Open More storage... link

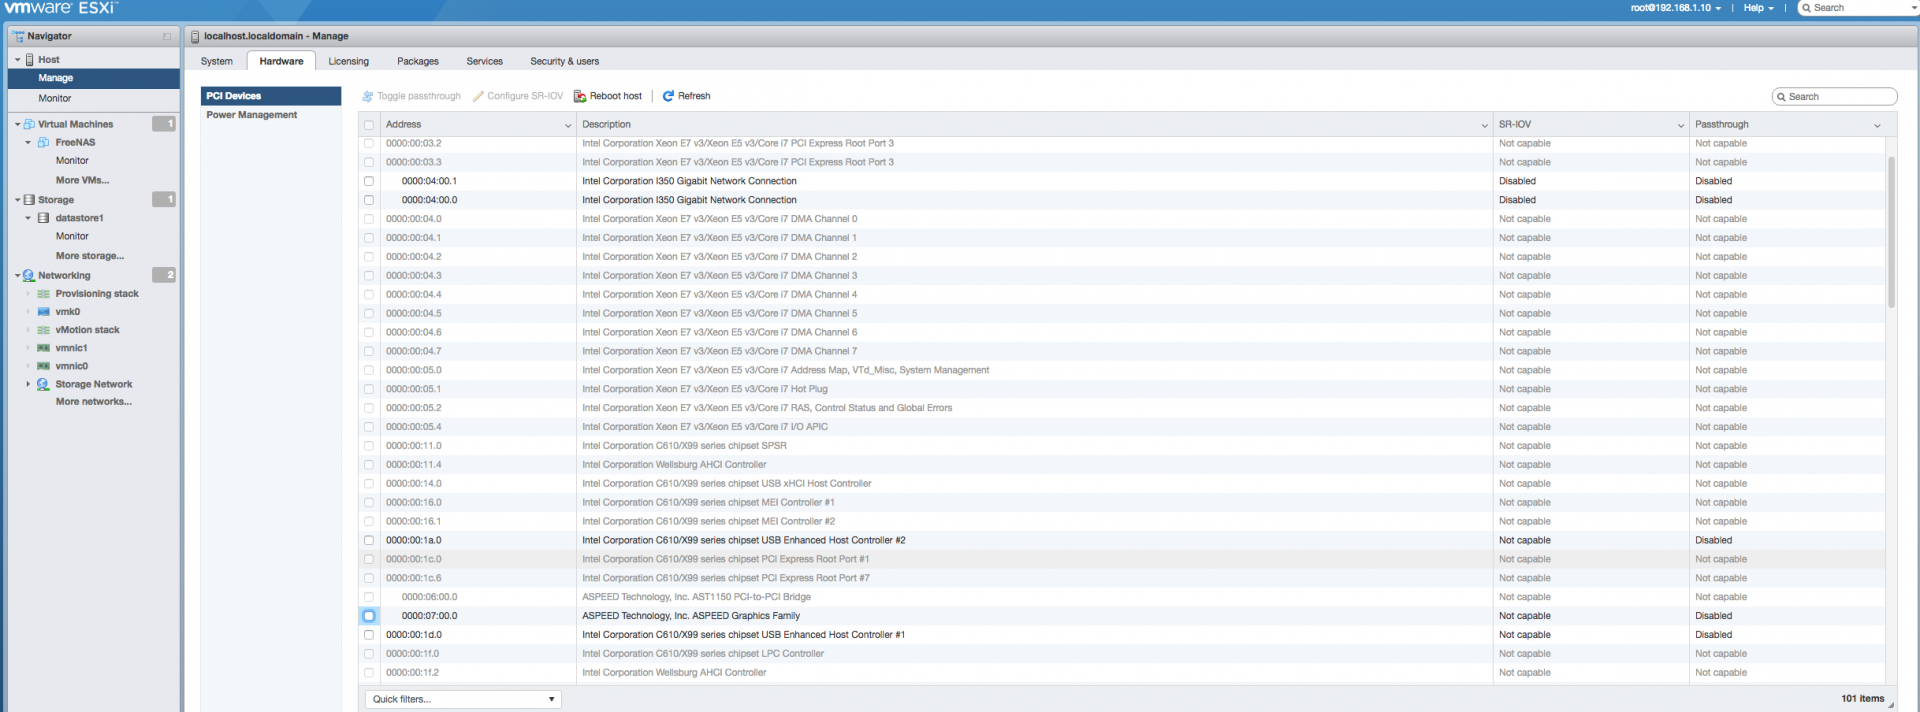tap(90, 256)
